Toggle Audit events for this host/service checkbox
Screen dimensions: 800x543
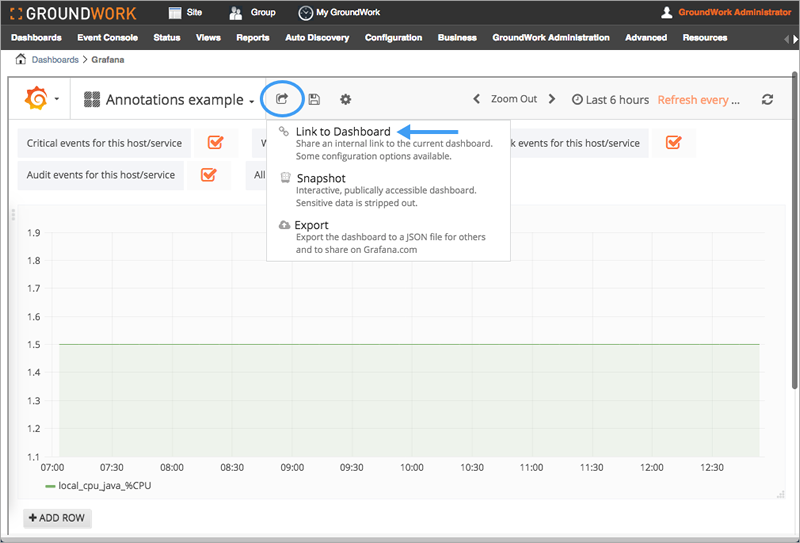208,175
